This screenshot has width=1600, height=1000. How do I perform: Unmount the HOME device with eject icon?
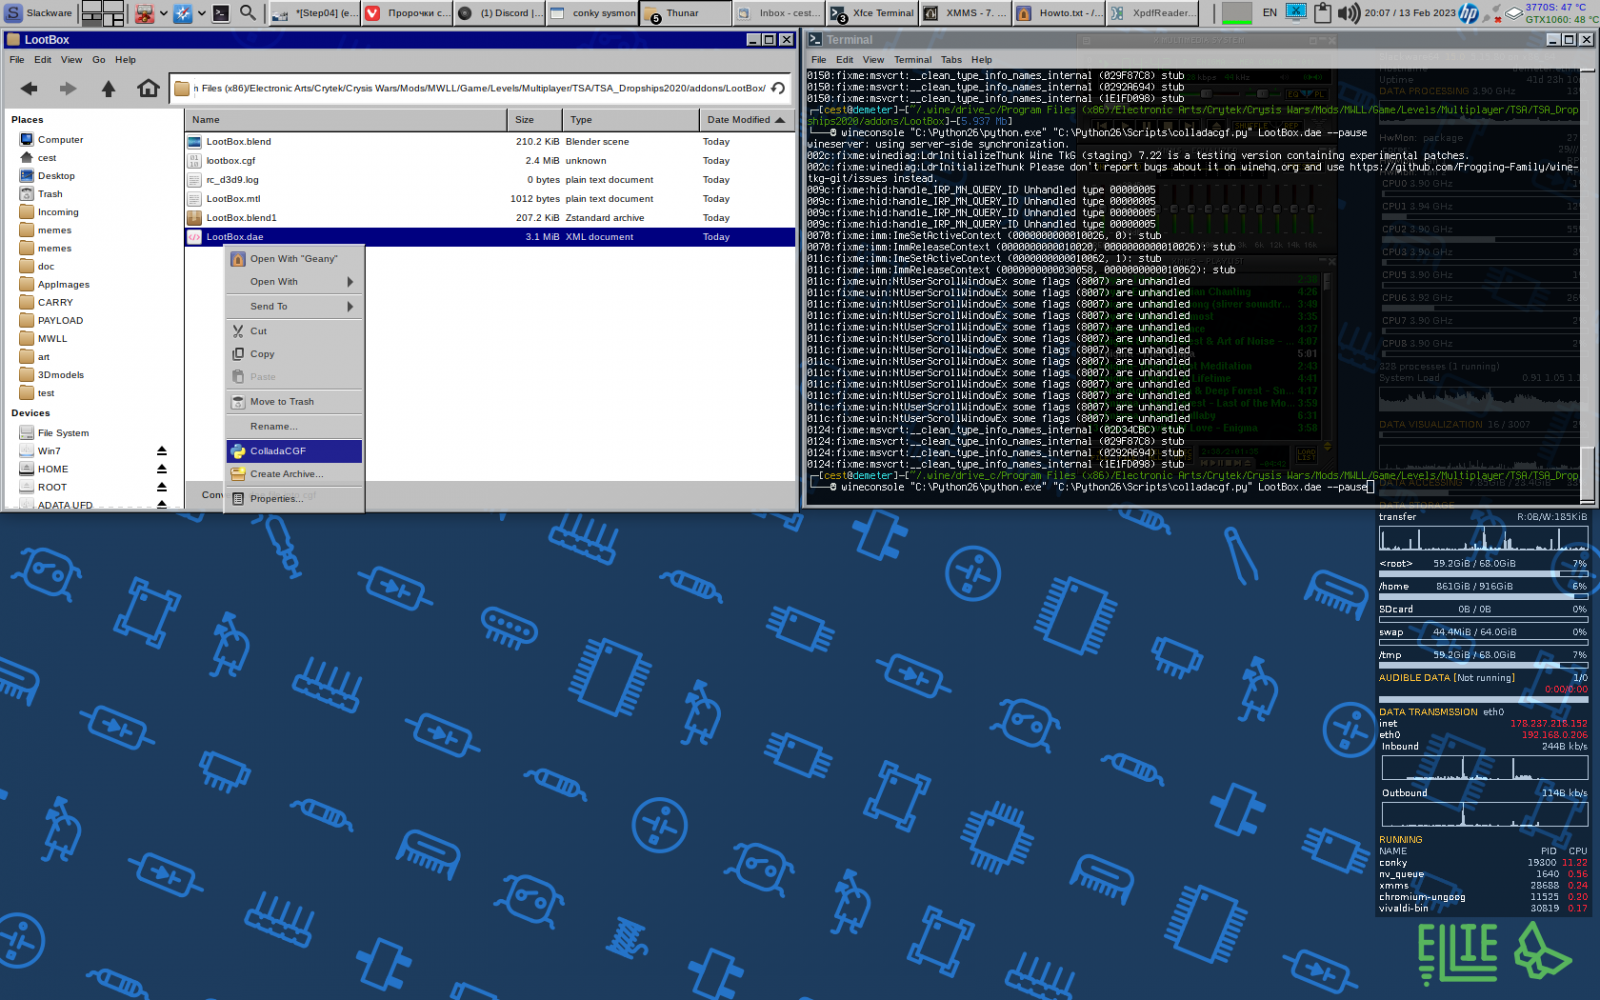pos(161,469)
